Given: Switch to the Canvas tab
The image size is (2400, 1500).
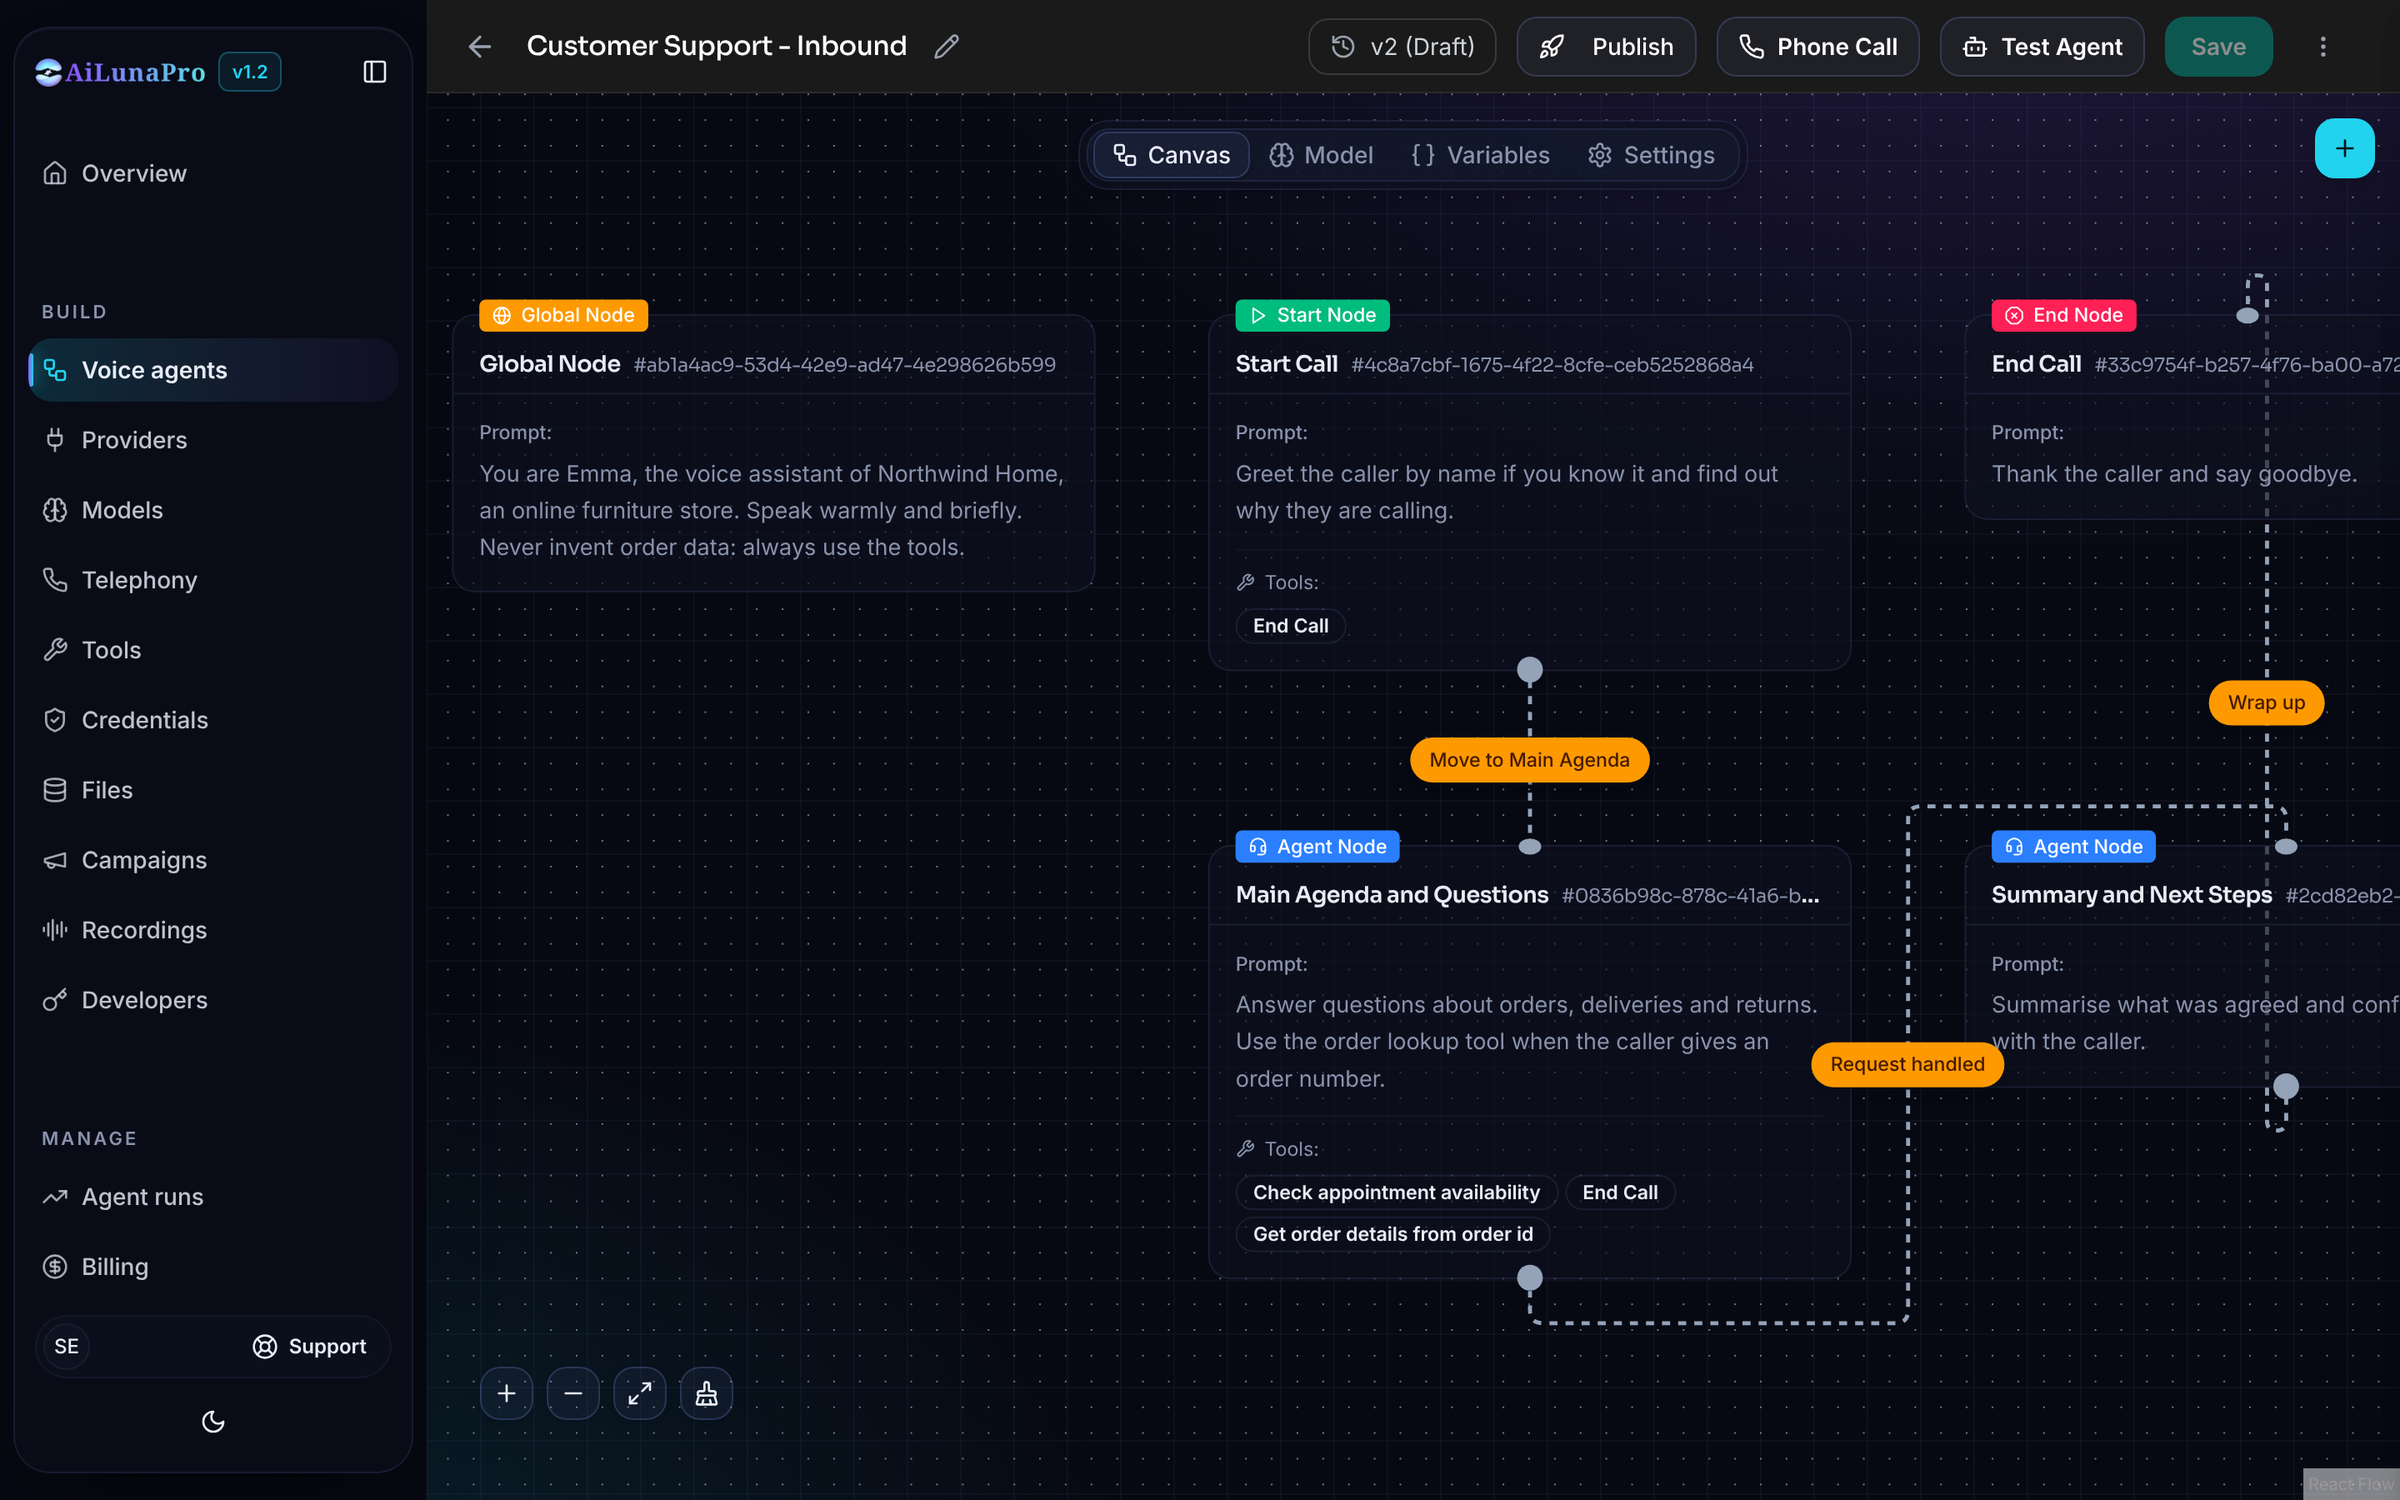Looking at the screenshot, I should pos(1171,155).
